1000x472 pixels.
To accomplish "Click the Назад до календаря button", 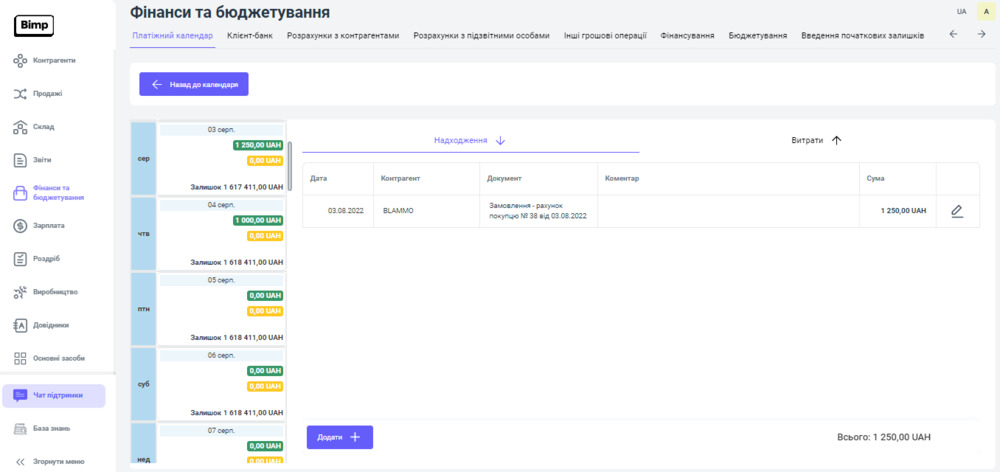I will (194, 85).
